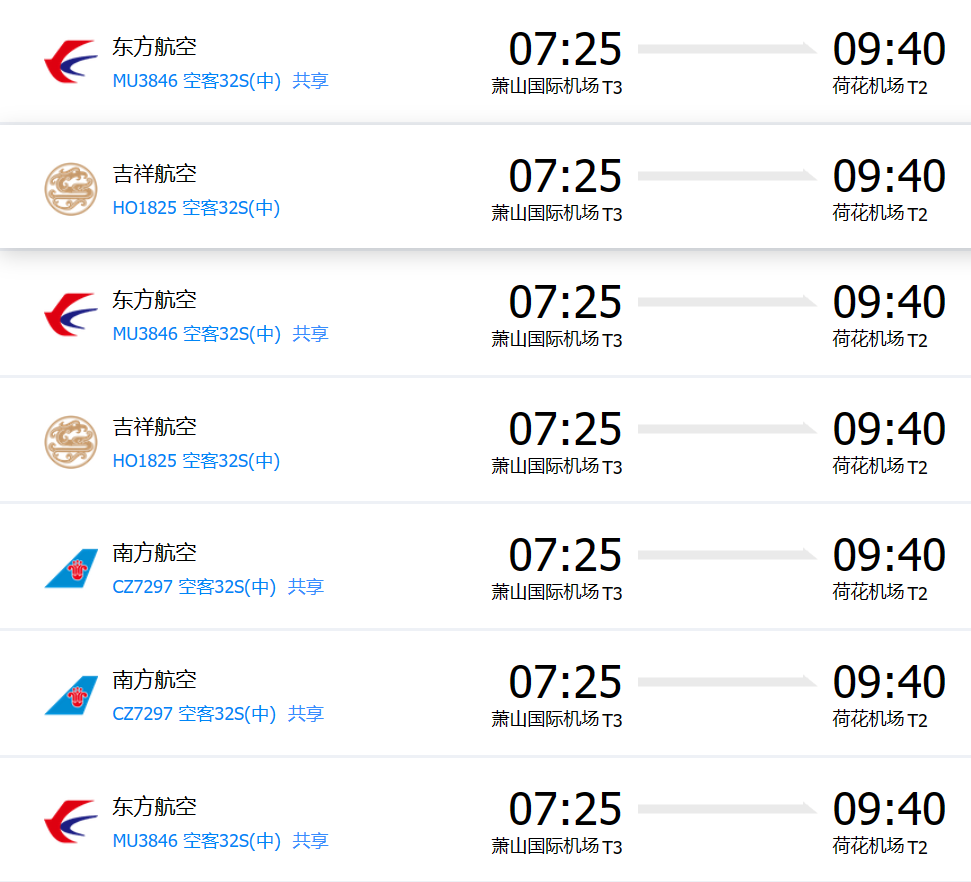The image size is (971, 882).
Task: Click the China Eastern logo in the third row
Action: pyautogui.click(x=70, y=315)
